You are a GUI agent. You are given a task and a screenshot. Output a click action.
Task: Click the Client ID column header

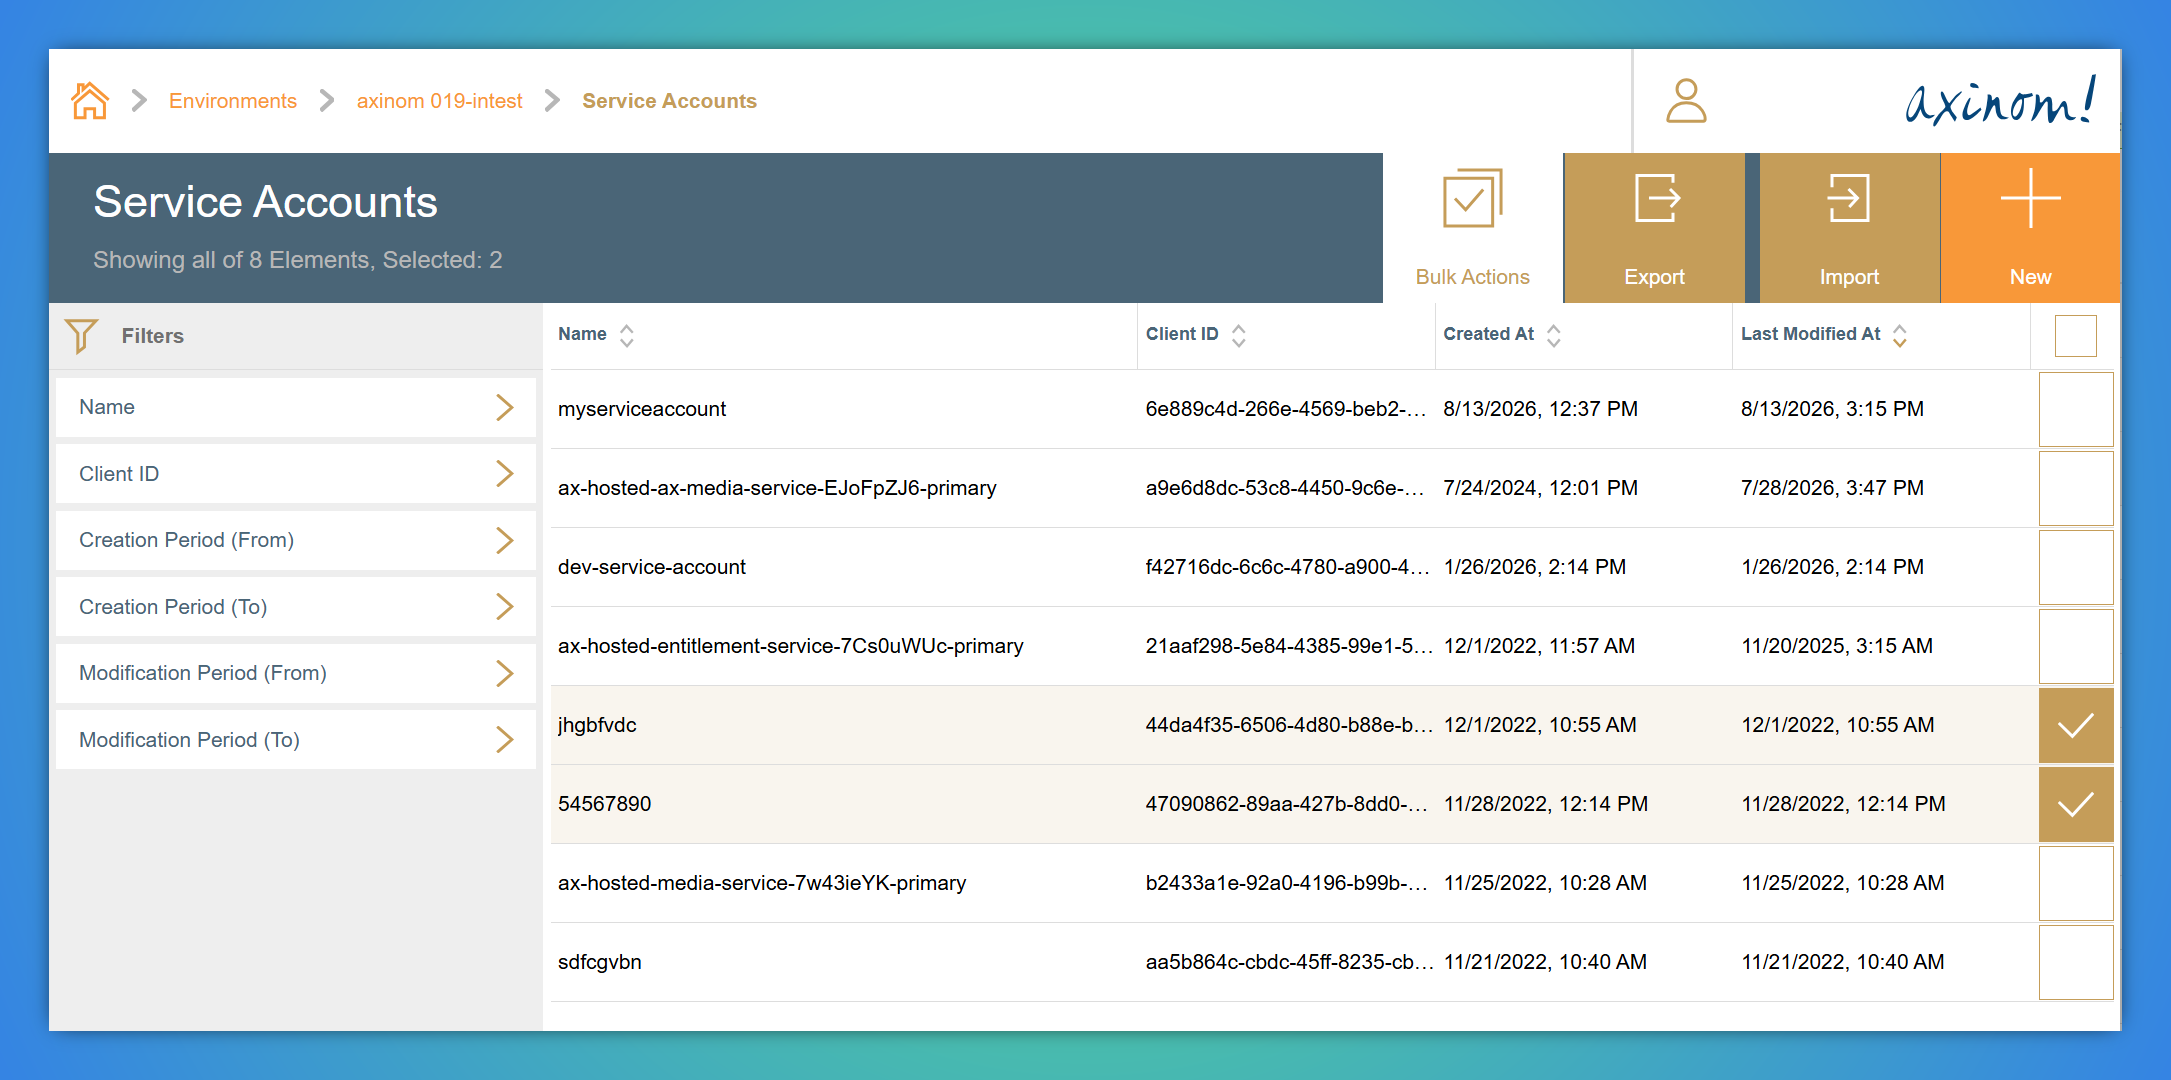point(1182,334)
